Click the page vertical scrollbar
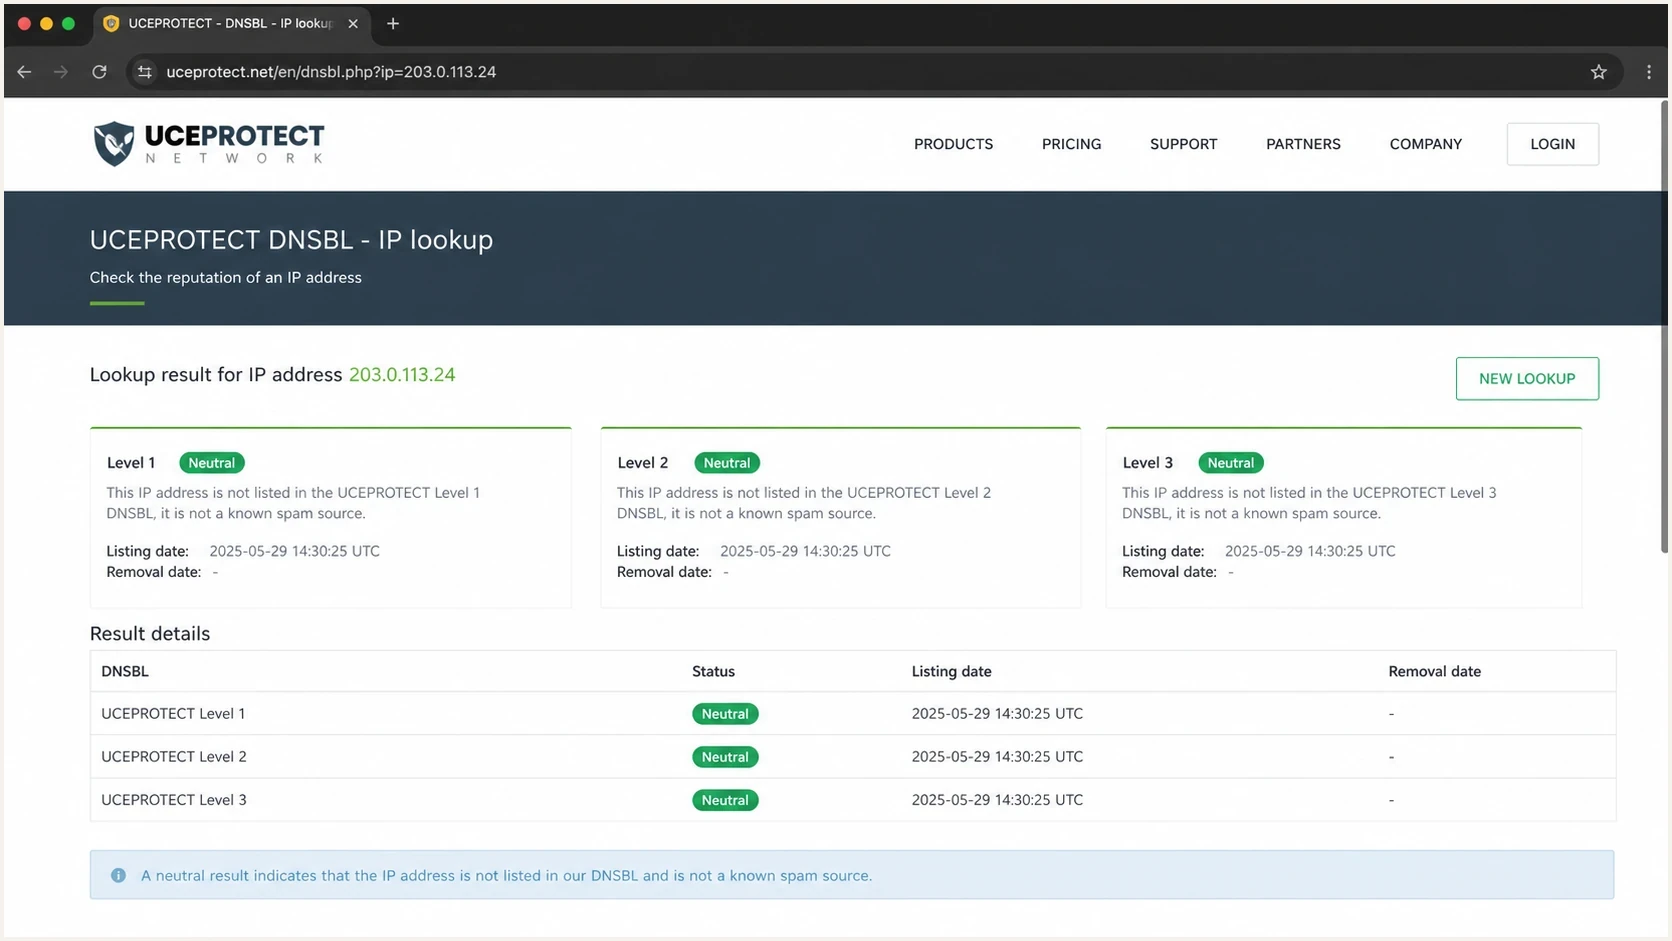 pyautogui.click(x=1664, y=325)
